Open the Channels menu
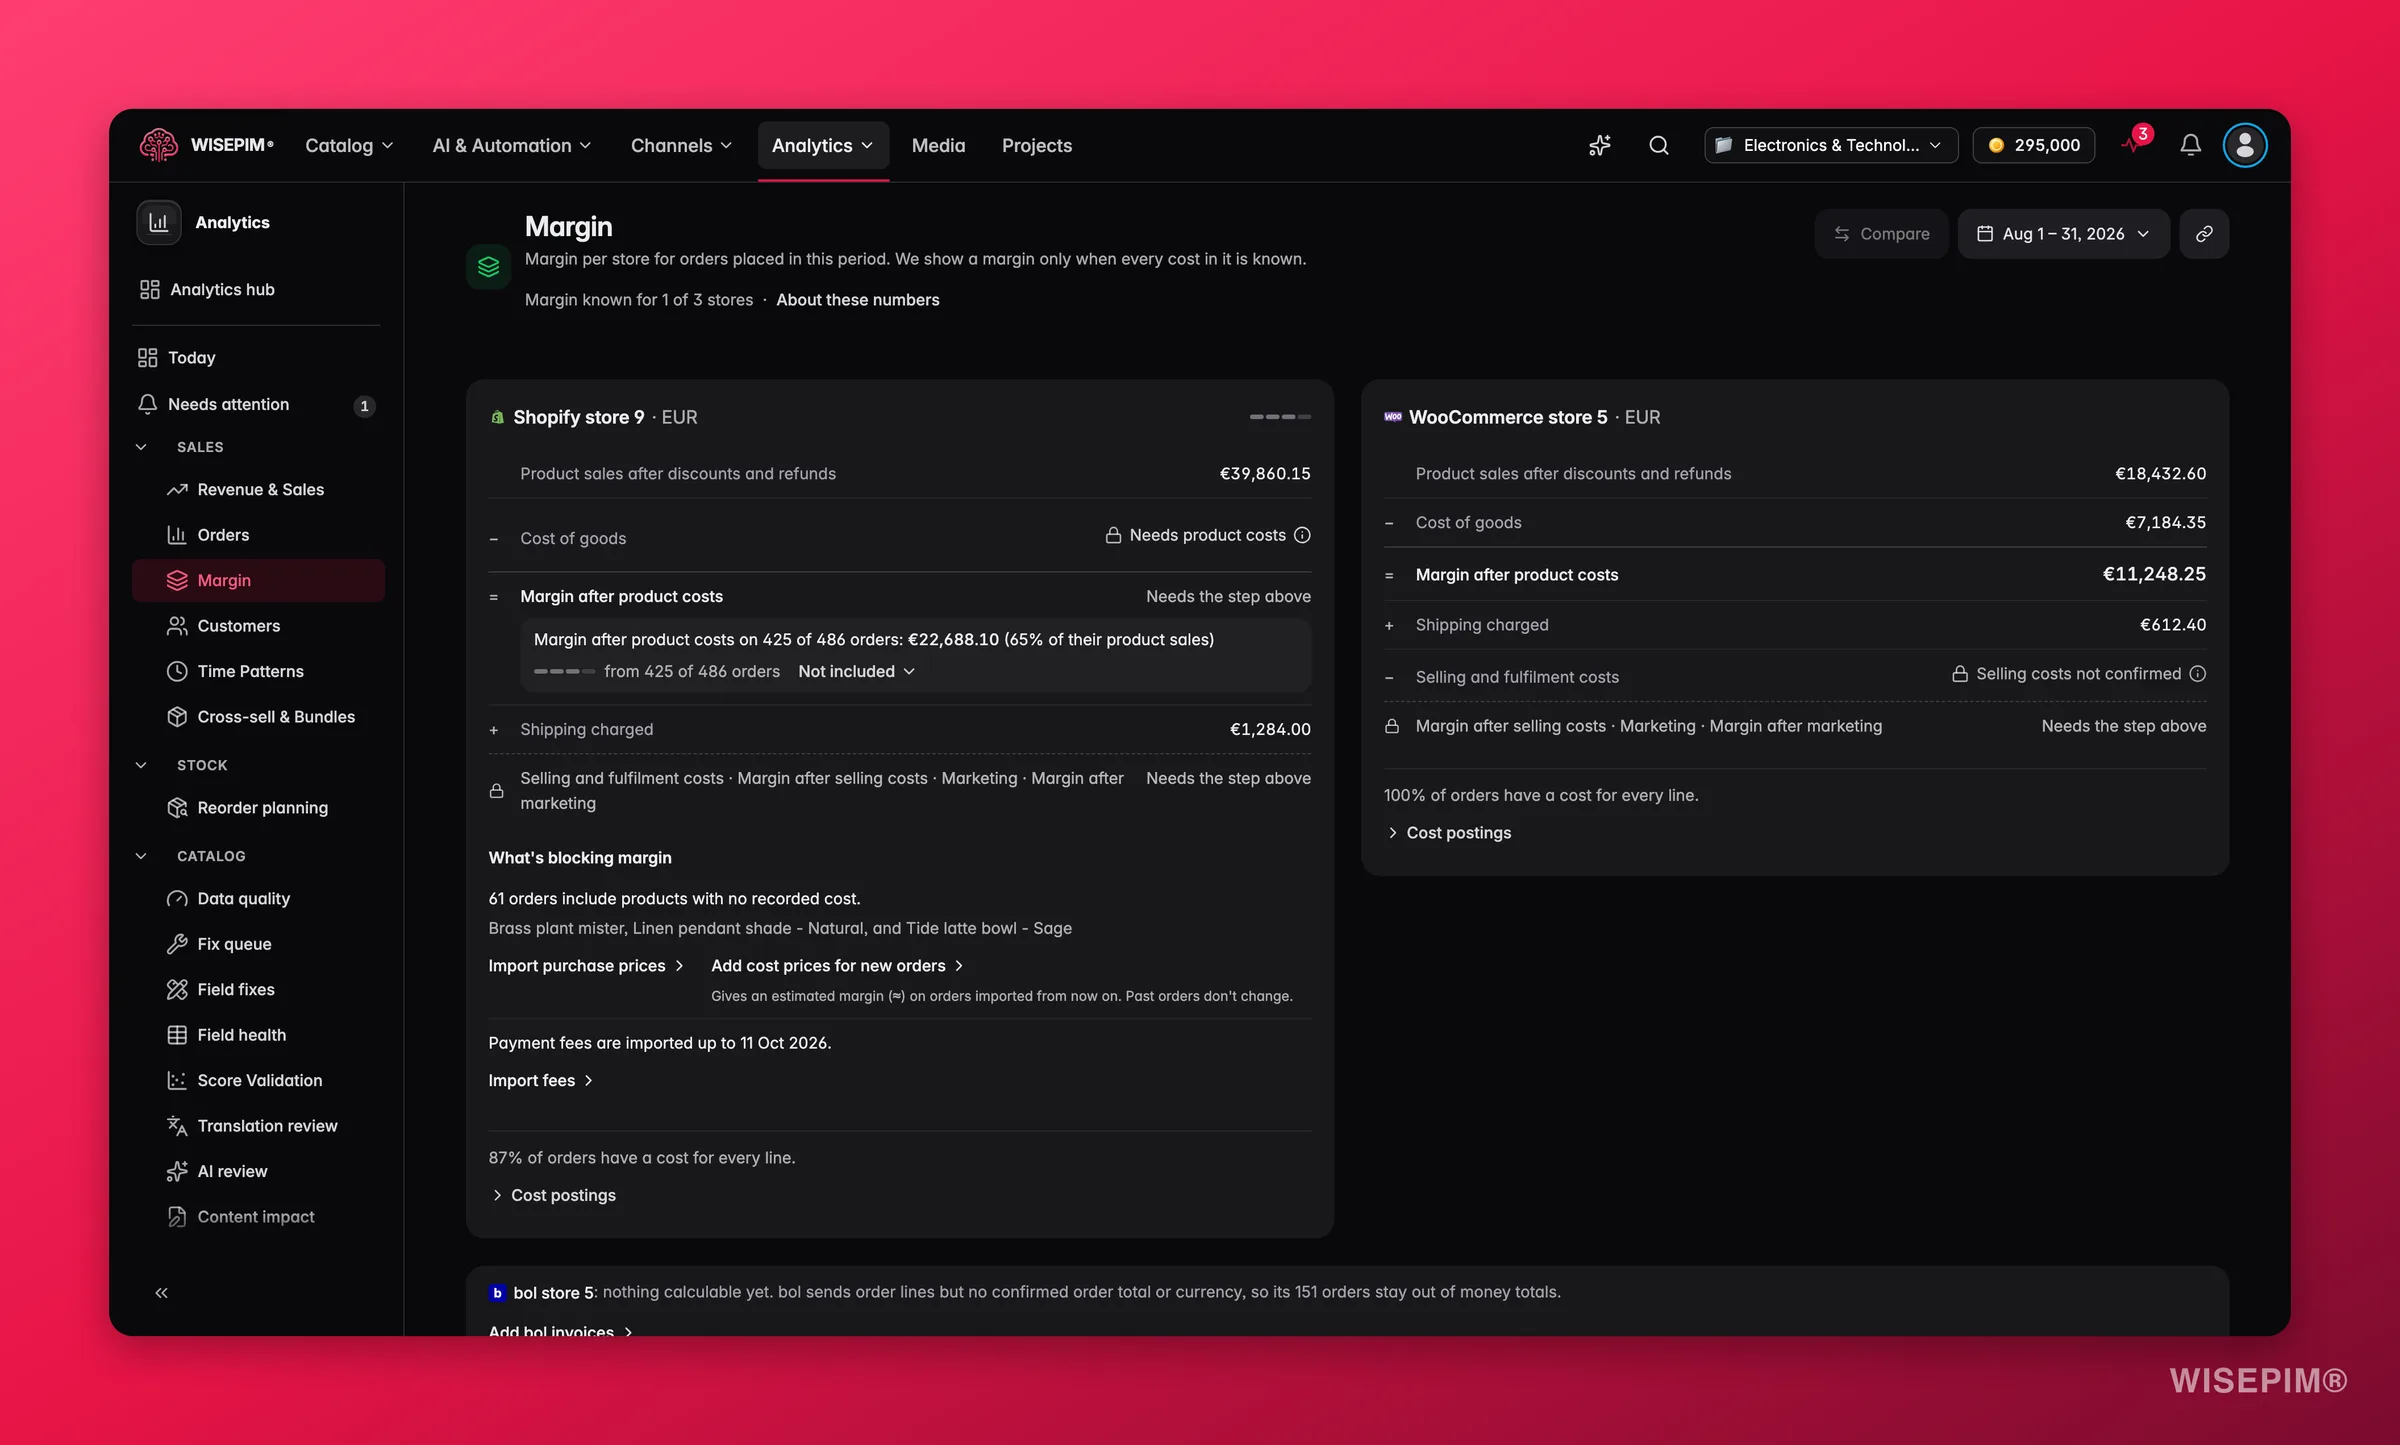Image resolution: width=2400 pixels, height=1445 pixels. (681, 145)
